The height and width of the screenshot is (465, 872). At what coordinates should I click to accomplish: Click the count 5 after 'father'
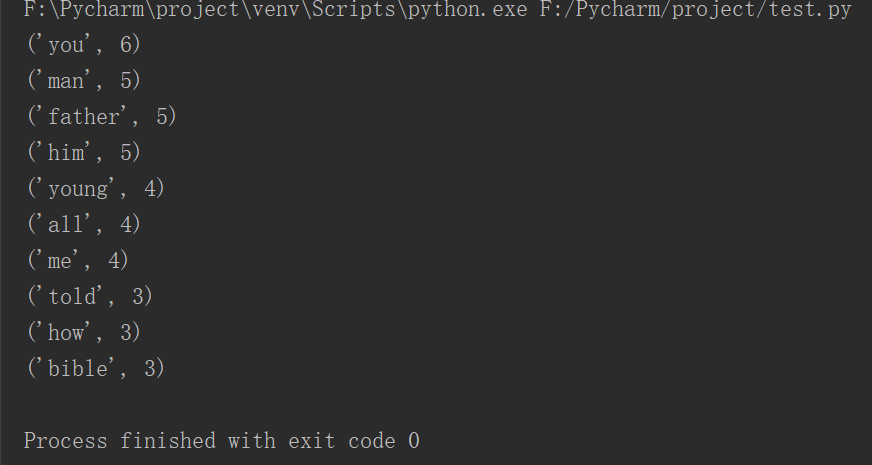click(x=162, y=117)
